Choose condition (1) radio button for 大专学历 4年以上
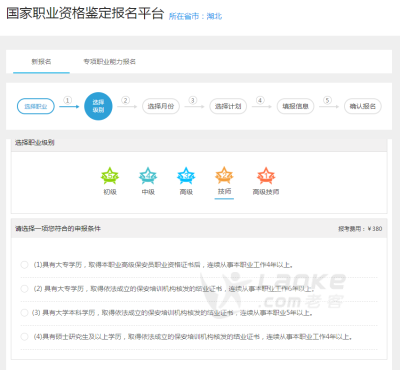The width and height of the screenshot is (400, 370). pos(24,265)
